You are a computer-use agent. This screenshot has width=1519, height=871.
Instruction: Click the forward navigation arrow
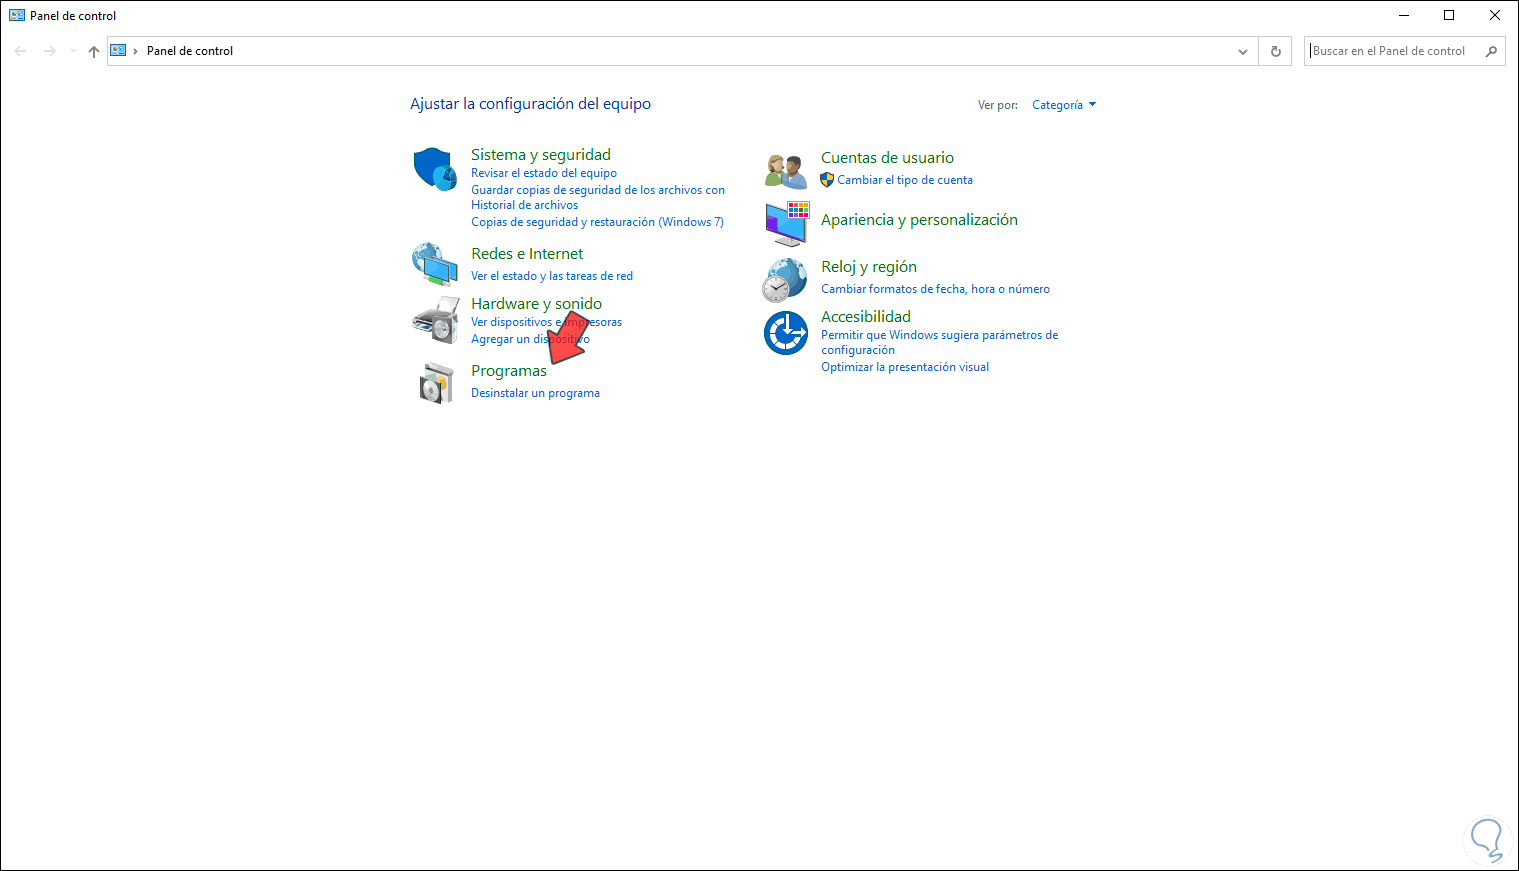[x=50, y=51]
